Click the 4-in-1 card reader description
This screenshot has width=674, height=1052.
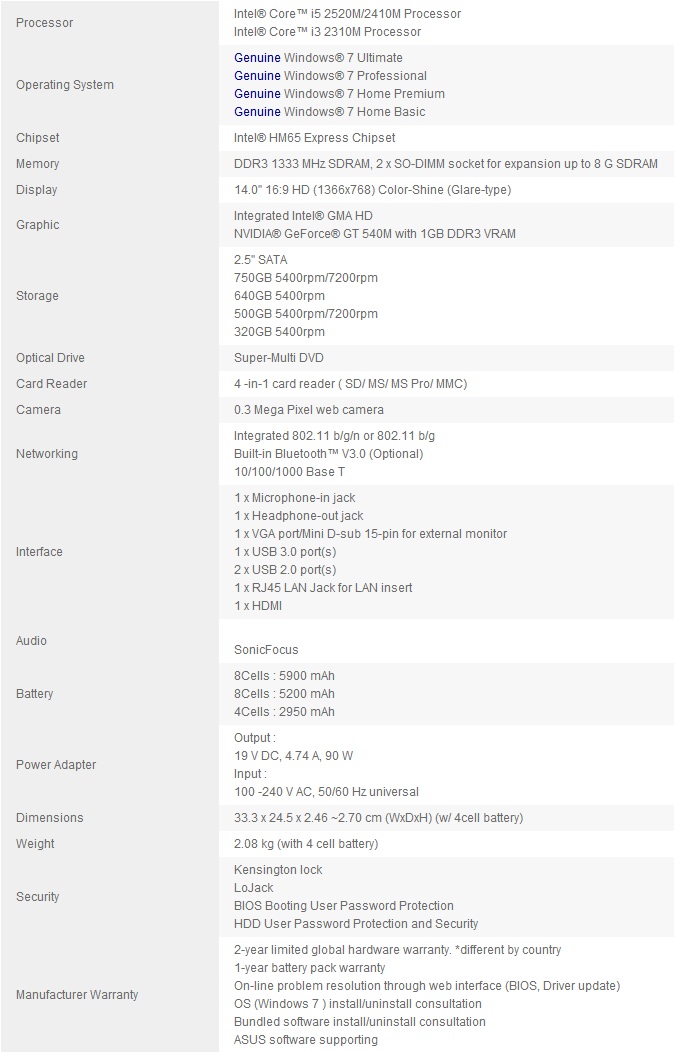(x=351, y=384)
